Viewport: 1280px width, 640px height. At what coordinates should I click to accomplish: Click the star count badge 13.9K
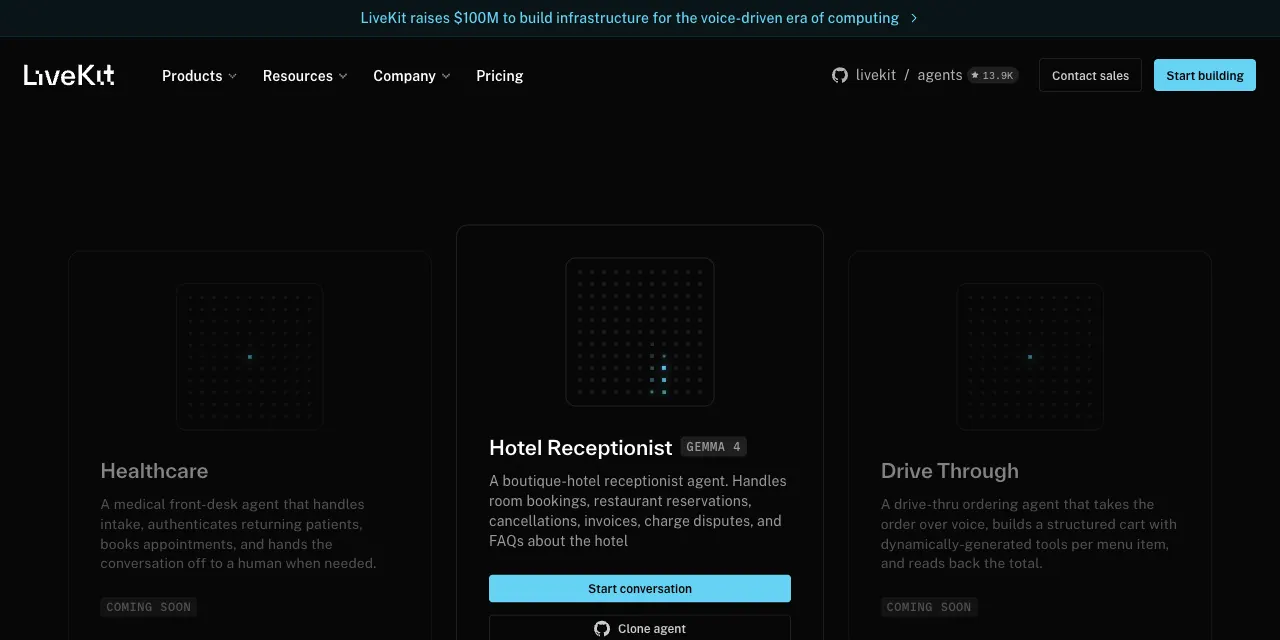point(993,75)
